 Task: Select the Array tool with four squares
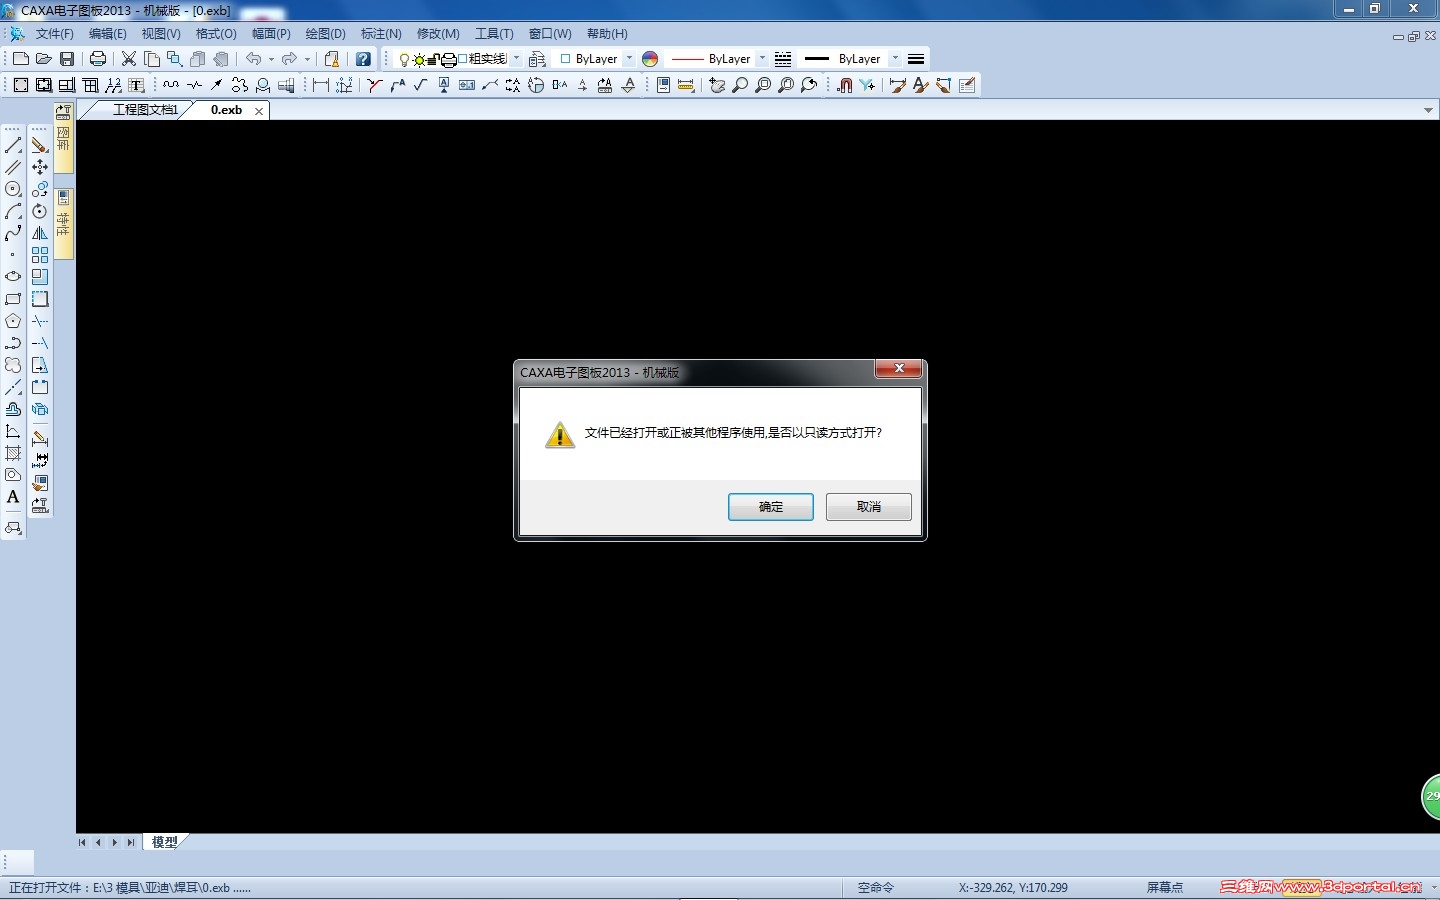[x=40, y=256]
